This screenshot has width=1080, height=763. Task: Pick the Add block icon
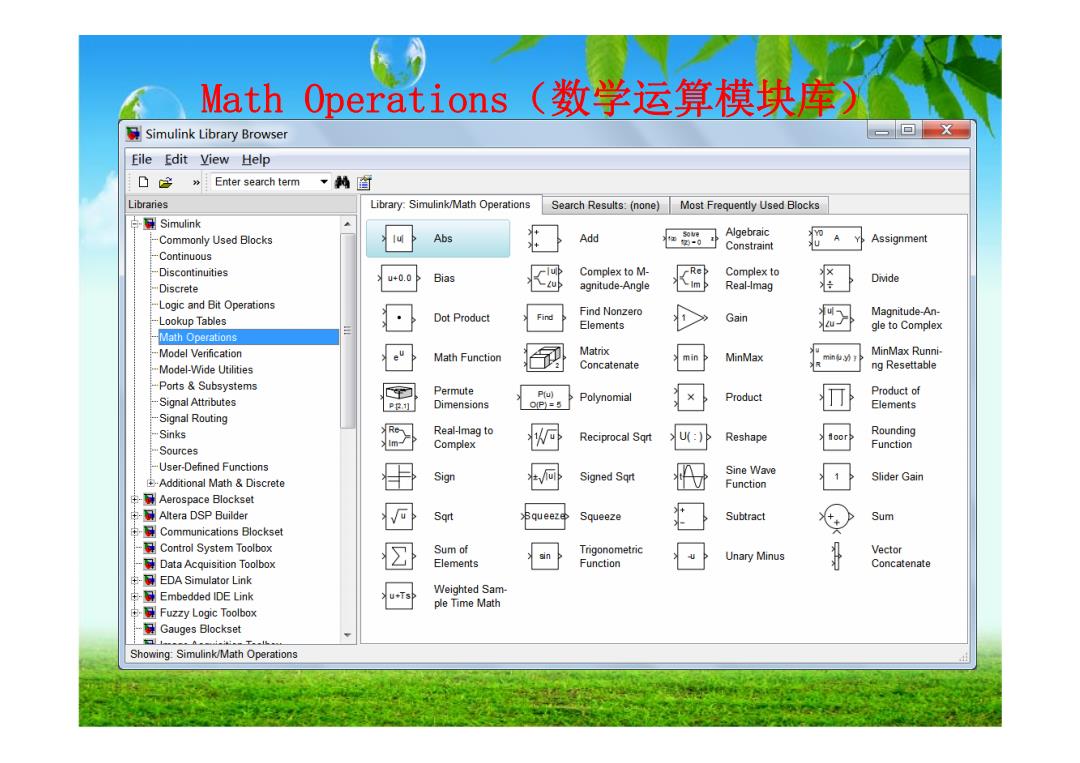tap(544, 238)
